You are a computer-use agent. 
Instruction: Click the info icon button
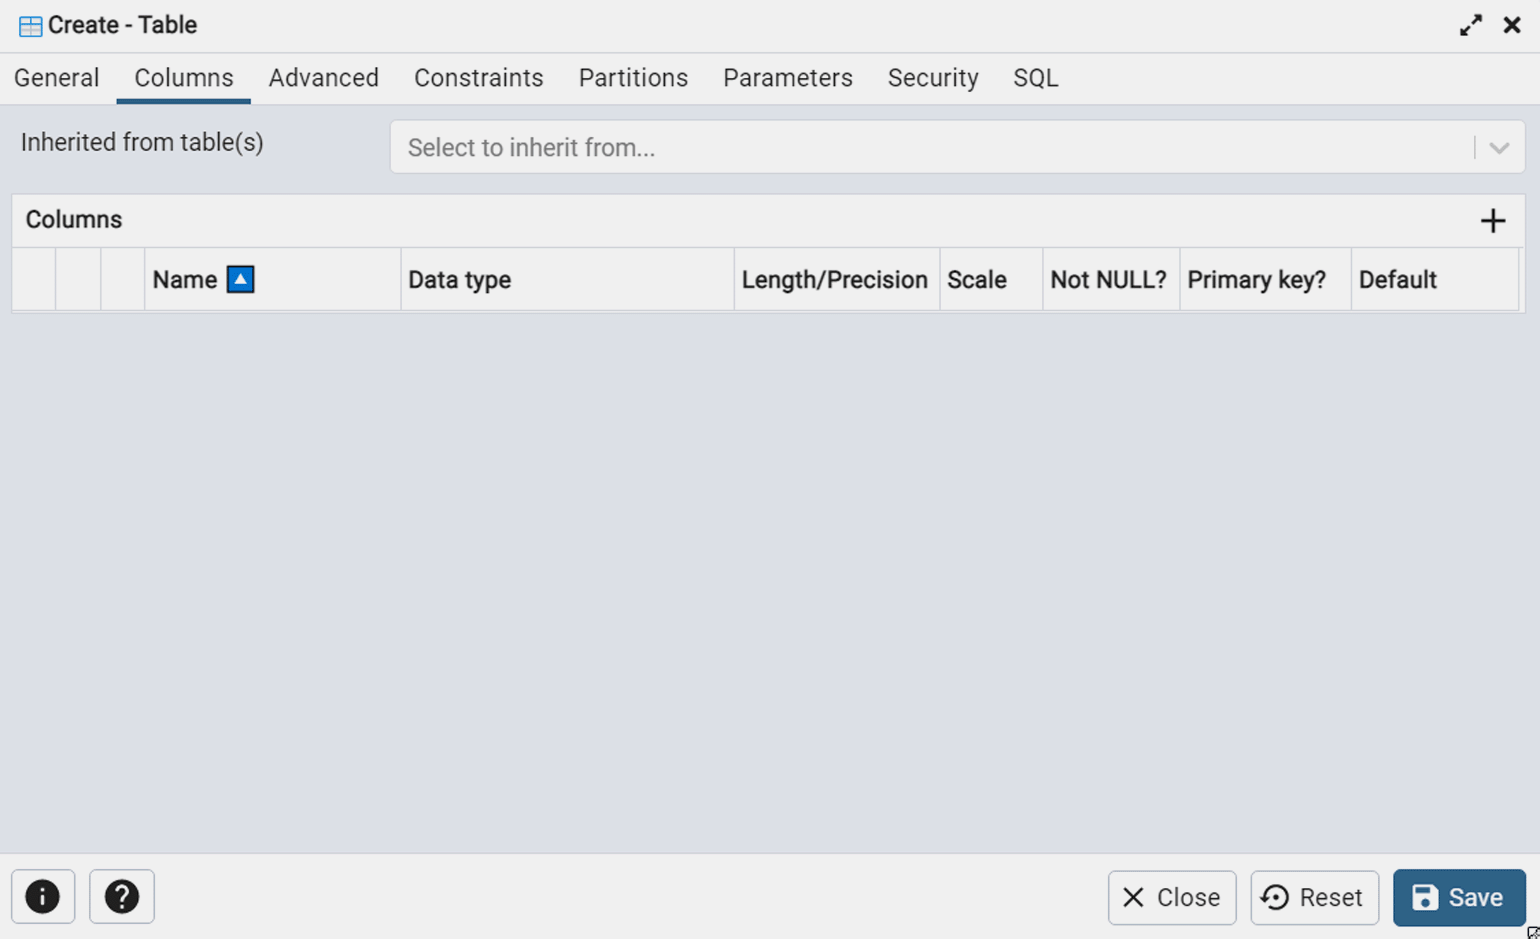pyautogui.click(x=43, y=897)
